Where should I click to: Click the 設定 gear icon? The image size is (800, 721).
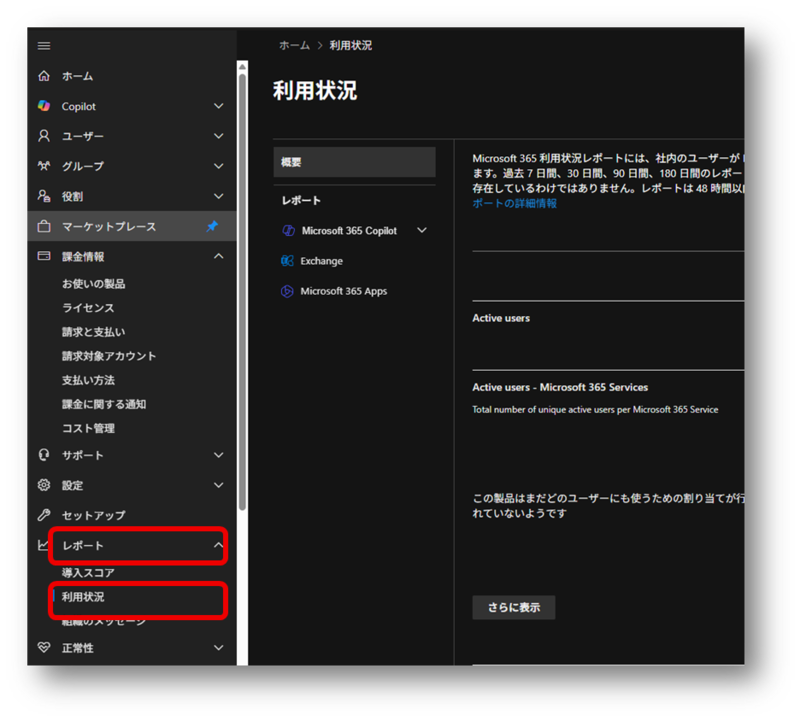(x=44, y=485)
